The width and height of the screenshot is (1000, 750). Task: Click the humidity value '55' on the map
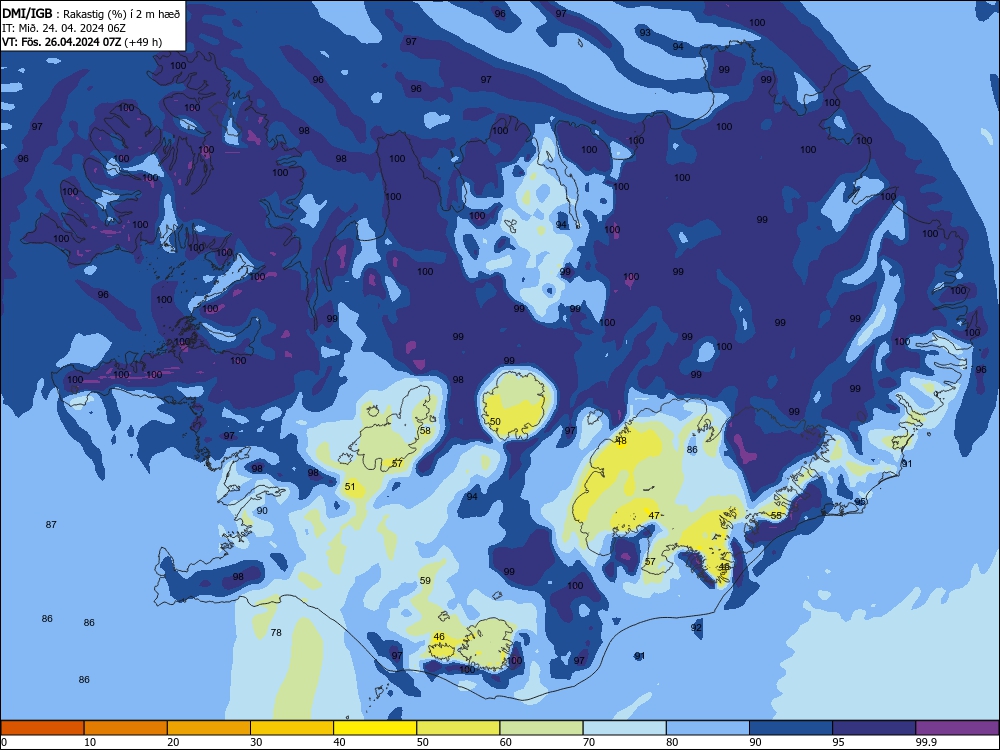tap(776, 515)
